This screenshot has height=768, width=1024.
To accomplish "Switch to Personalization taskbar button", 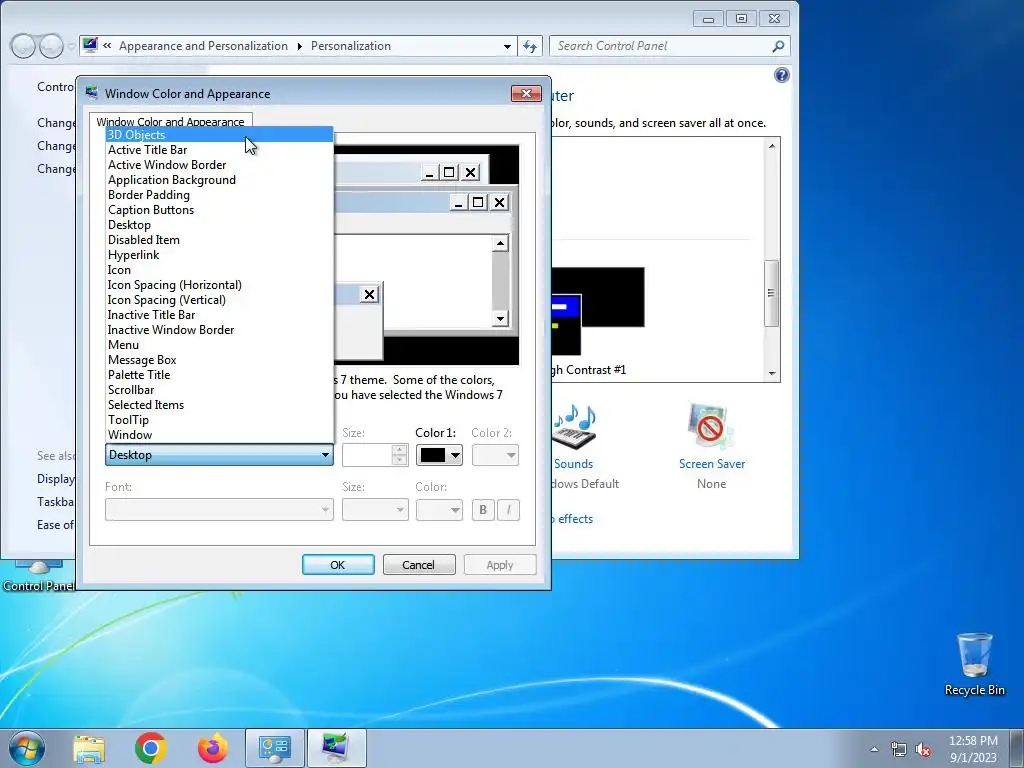I will [x=336, y=748].
